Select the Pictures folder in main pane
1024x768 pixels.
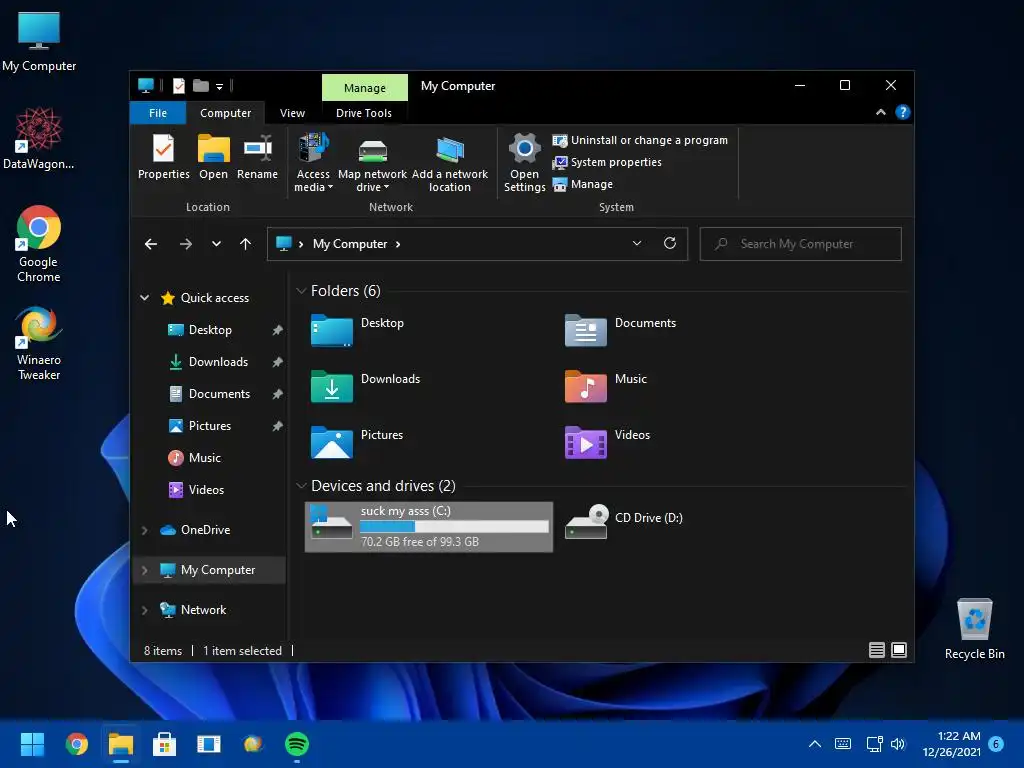tap(332, 442)
